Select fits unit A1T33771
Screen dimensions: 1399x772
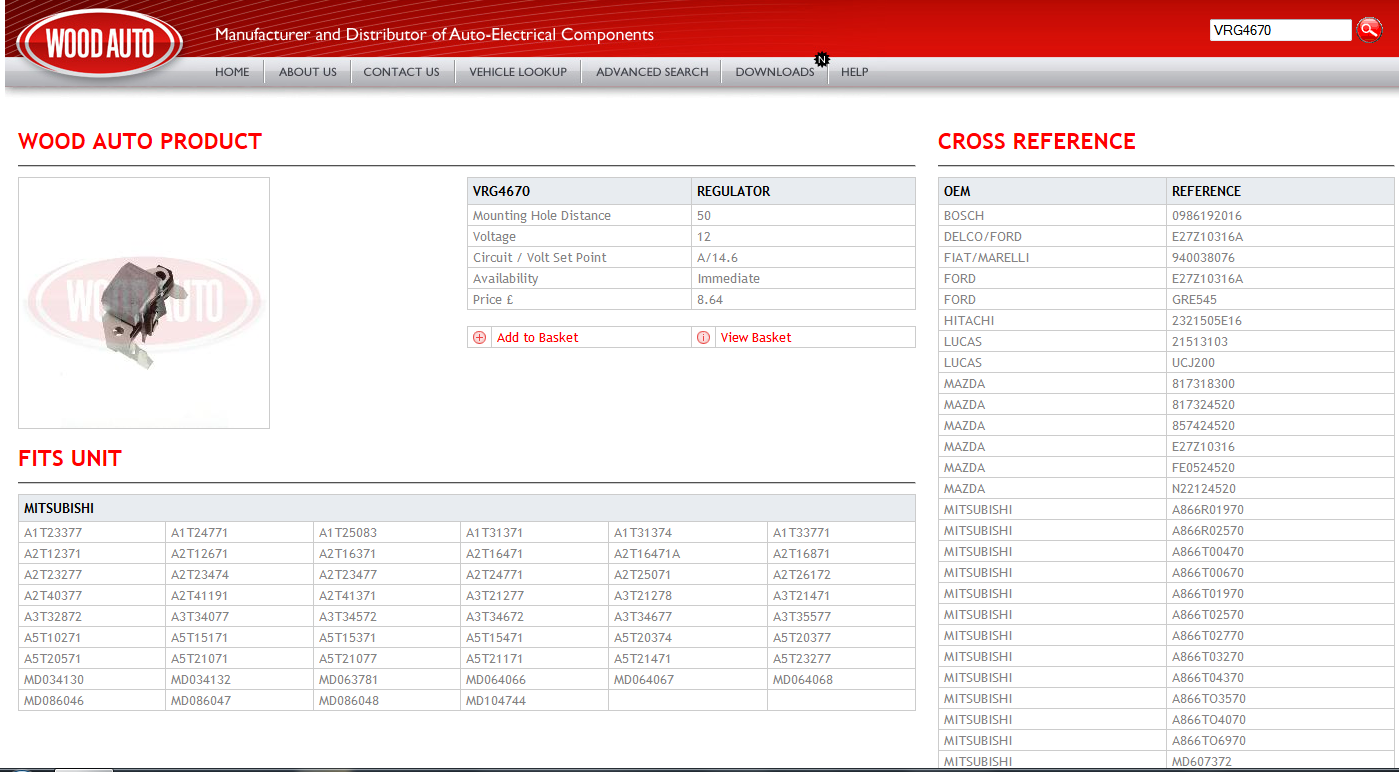tap(802, 533)
